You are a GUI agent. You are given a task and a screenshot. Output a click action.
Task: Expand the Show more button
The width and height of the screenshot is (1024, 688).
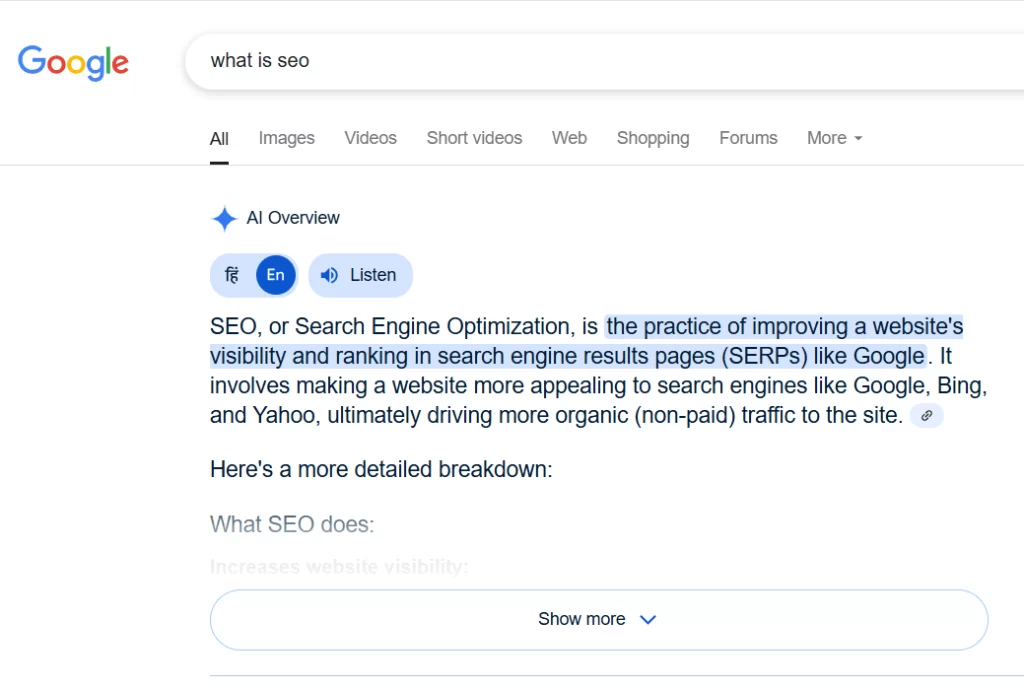[x=599, y=619]
